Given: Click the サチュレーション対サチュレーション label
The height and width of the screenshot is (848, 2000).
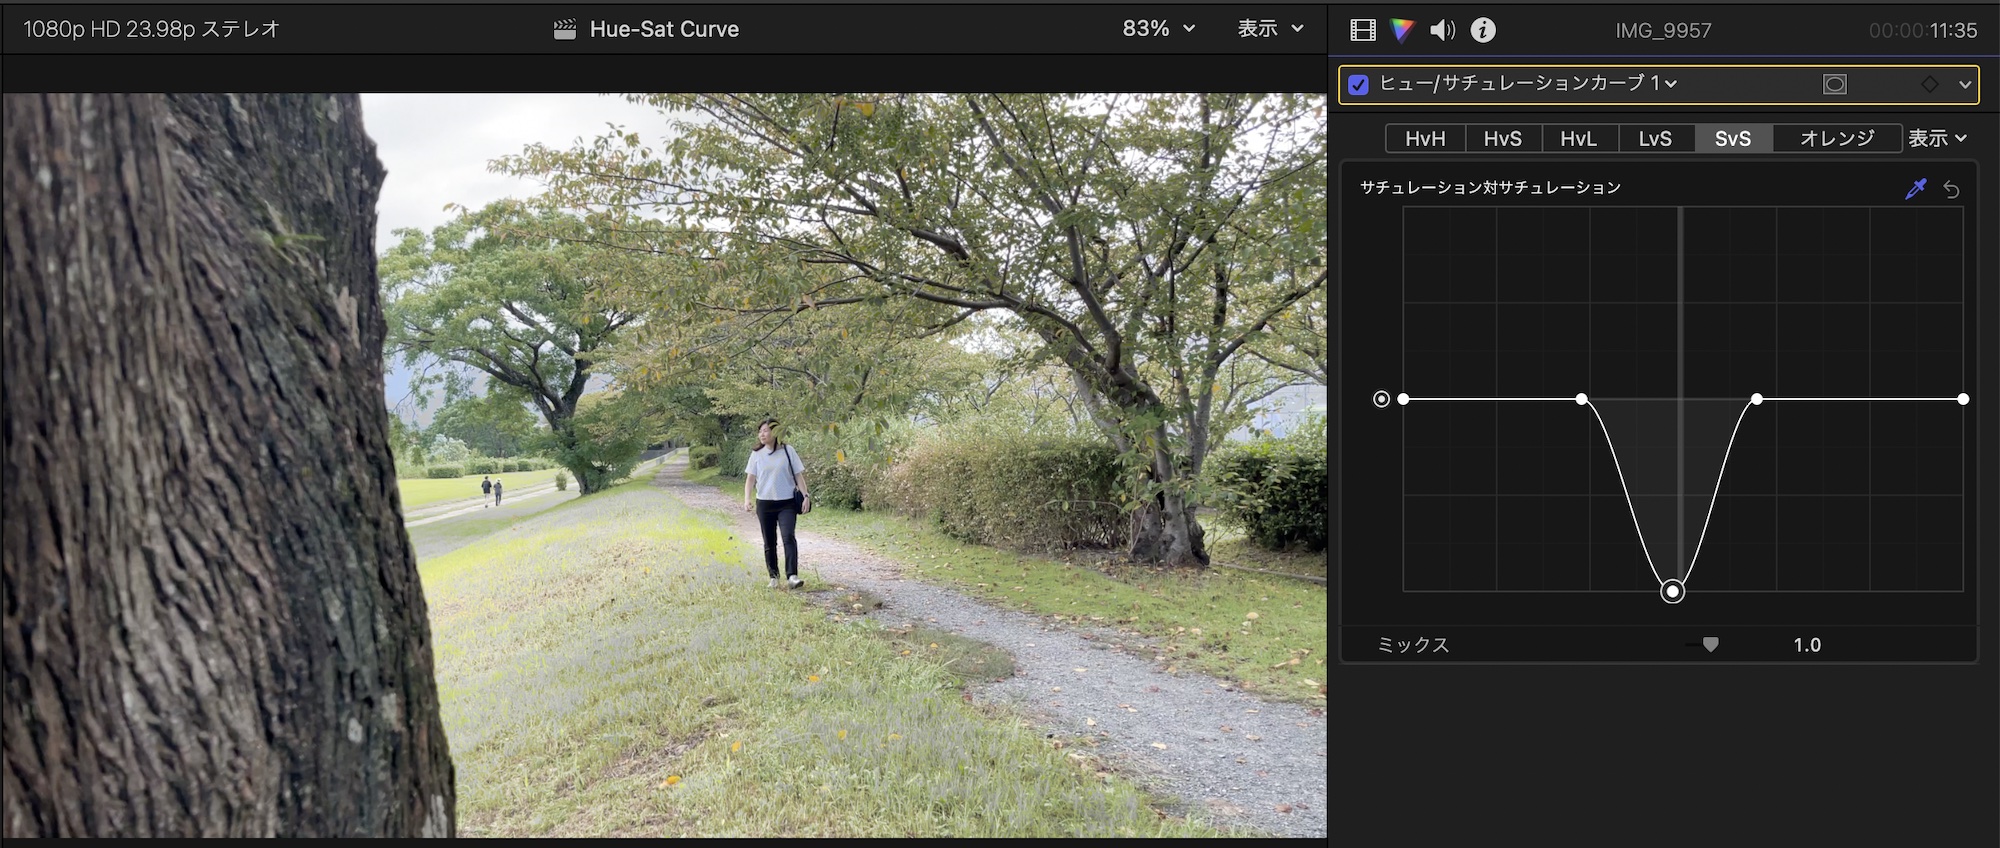Looking at the screenshot, I should [x=1490, y=188].
